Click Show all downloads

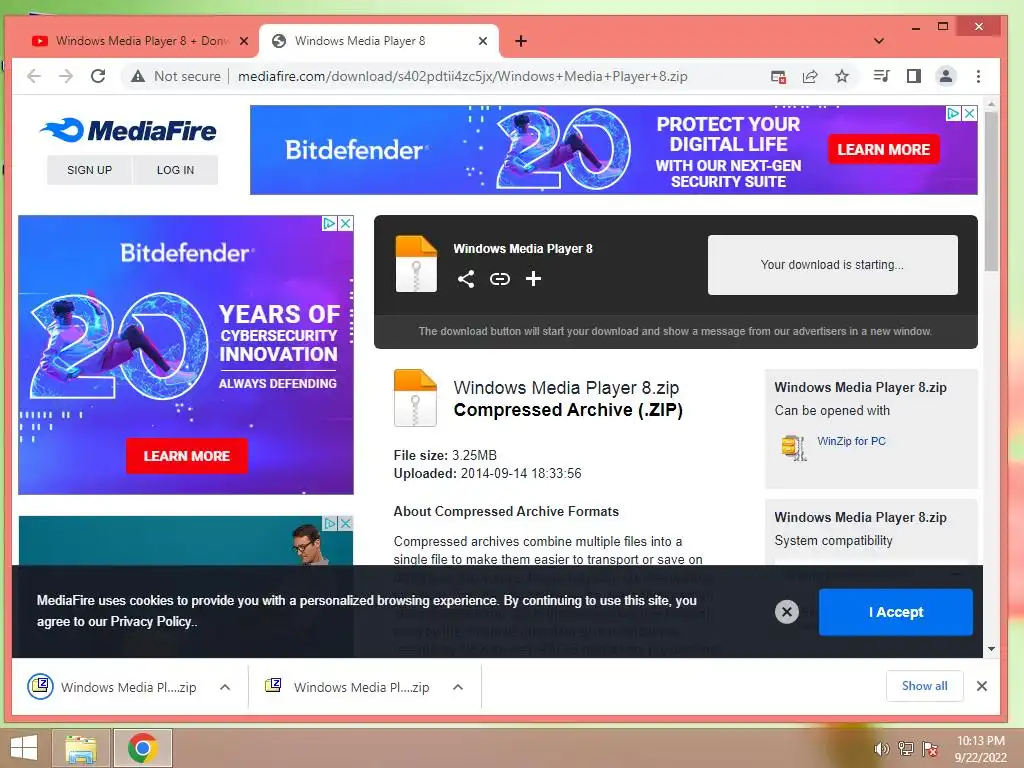[924, 686]
